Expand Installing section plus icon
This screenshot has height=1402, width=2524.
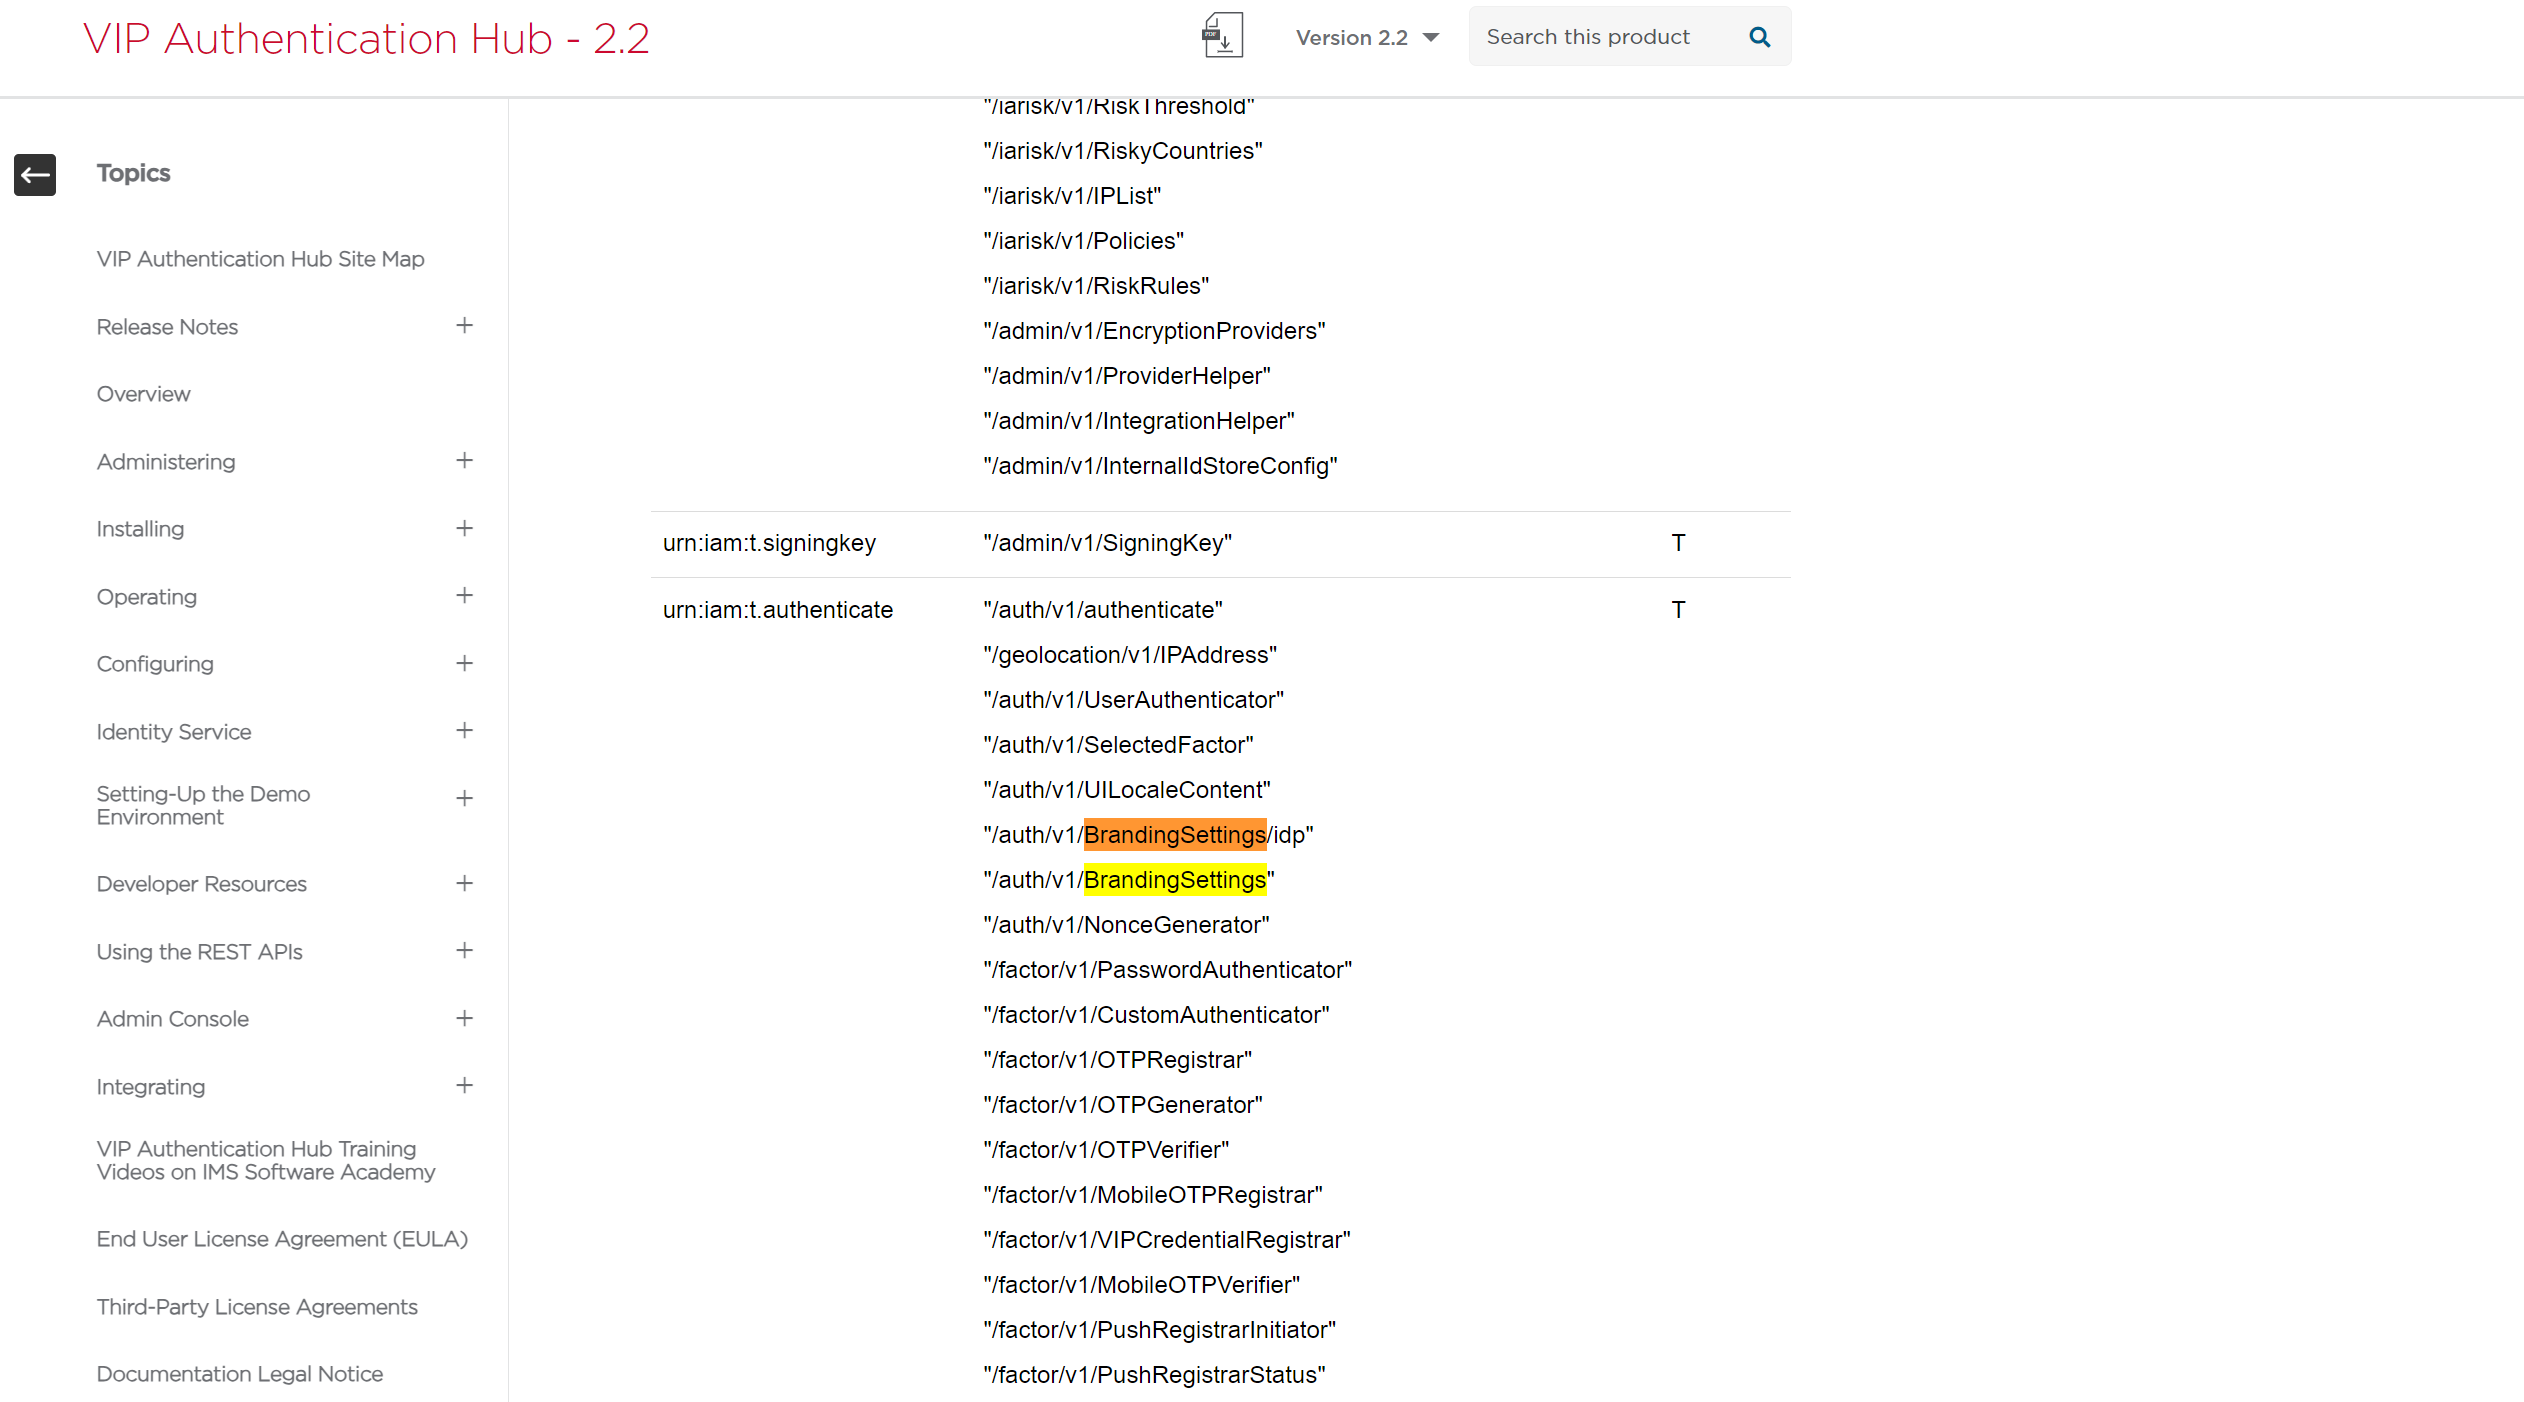(x=464, y=529)
